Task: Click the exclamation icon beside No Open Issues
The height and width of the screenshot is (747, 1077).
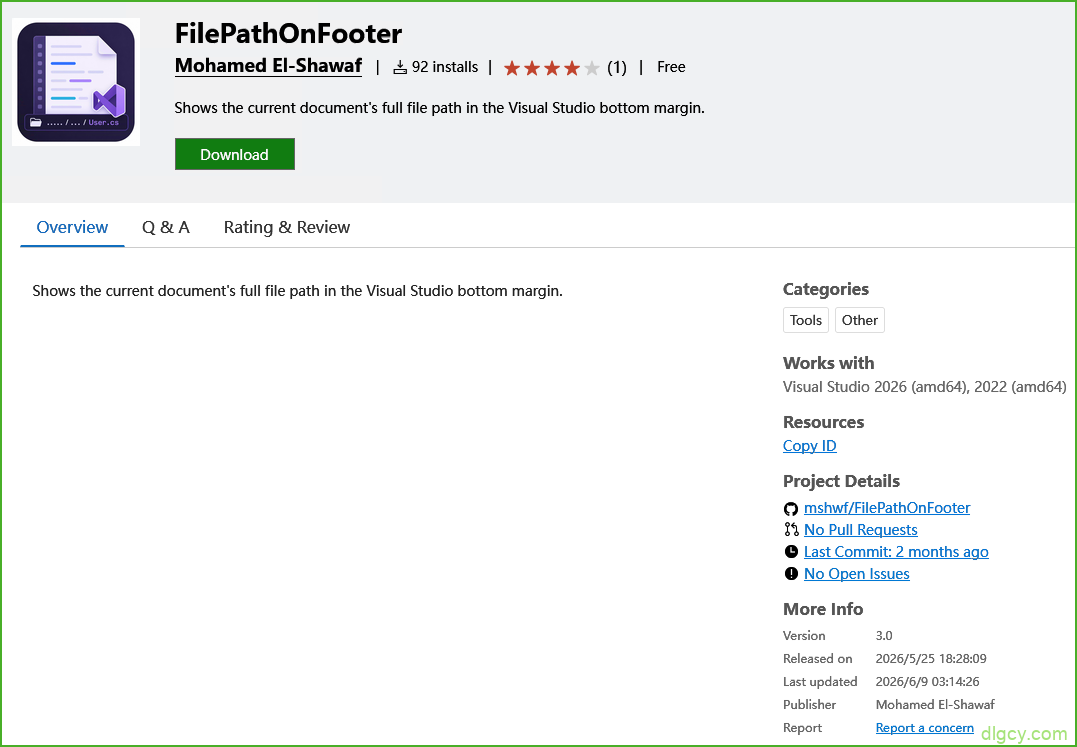Action: click(791, 574)
